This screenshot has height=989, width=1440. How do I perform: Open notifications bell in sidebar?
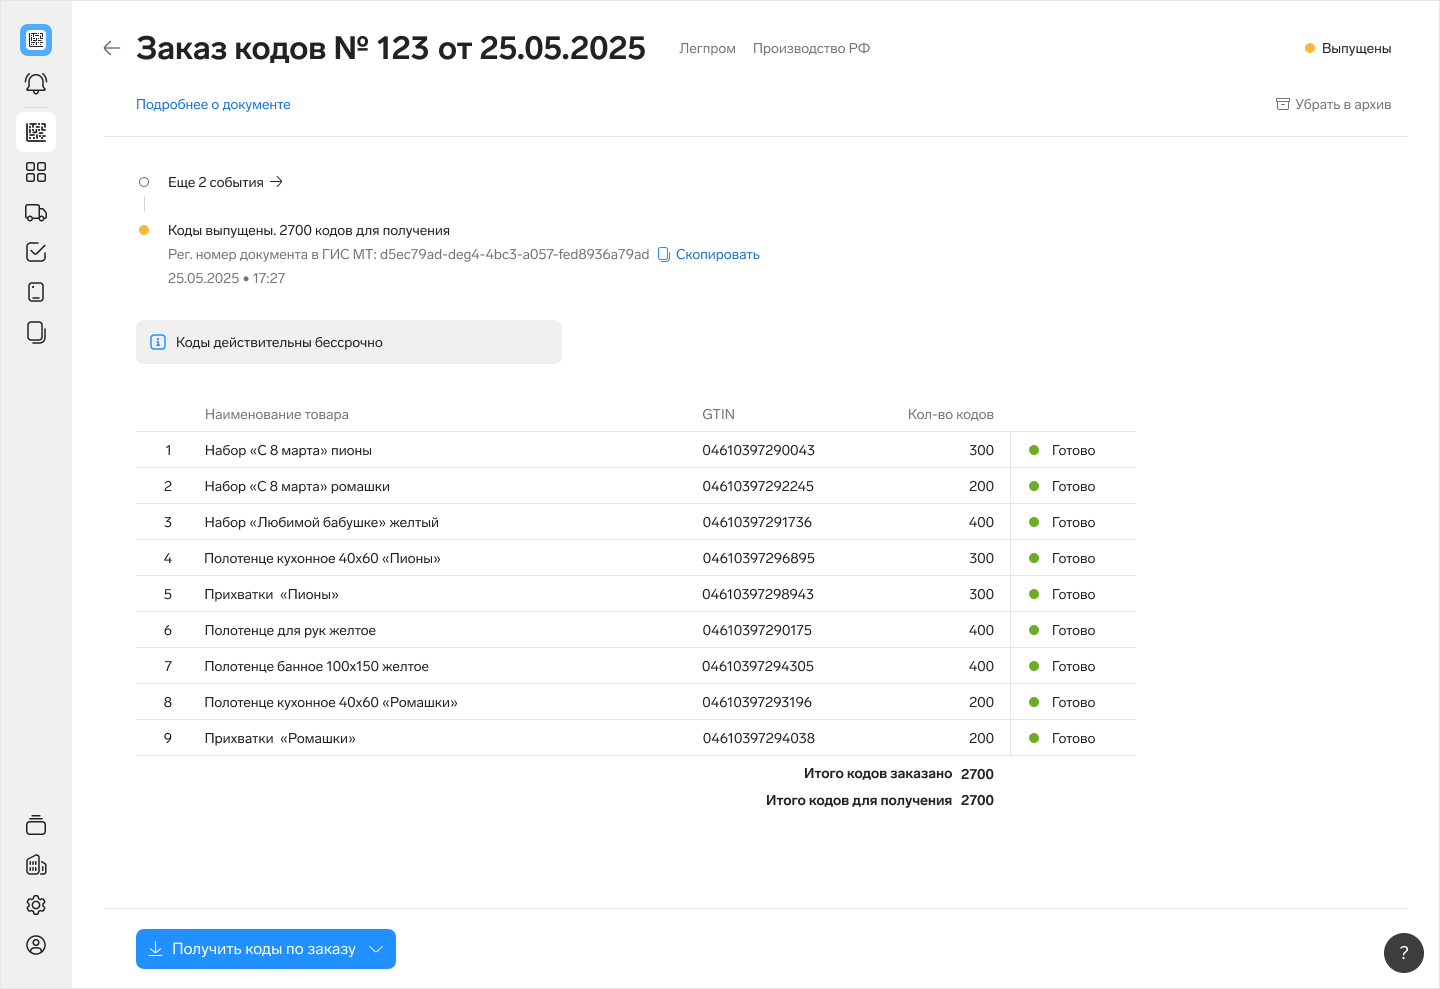[x=36, y=84]
